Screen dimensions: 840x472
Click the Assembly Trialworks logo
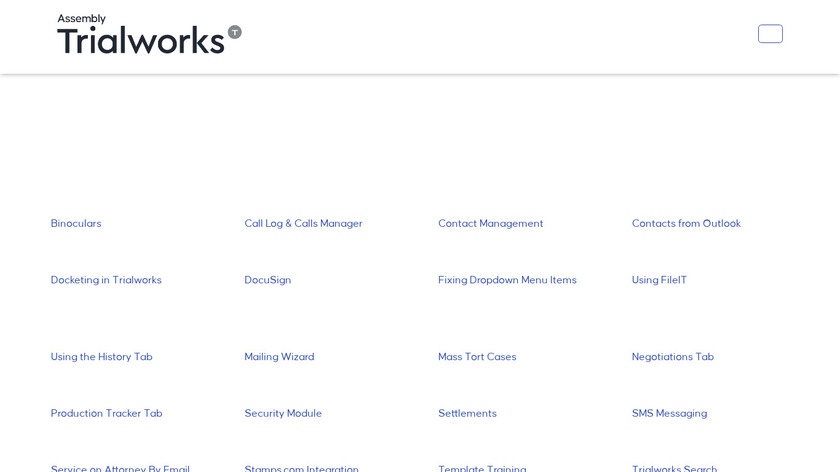pyautogui.click(x=149, y=35)
